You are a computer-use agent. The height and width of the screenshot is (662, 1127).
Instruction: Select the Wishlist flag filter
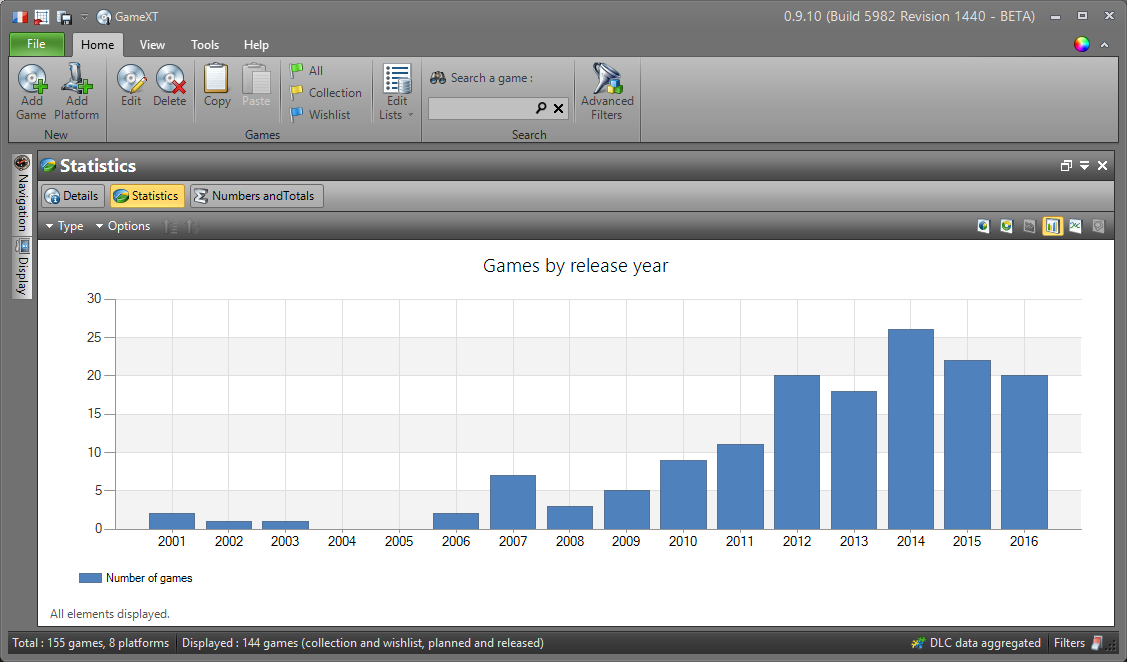pyautogui.click(x=320, y=115)
